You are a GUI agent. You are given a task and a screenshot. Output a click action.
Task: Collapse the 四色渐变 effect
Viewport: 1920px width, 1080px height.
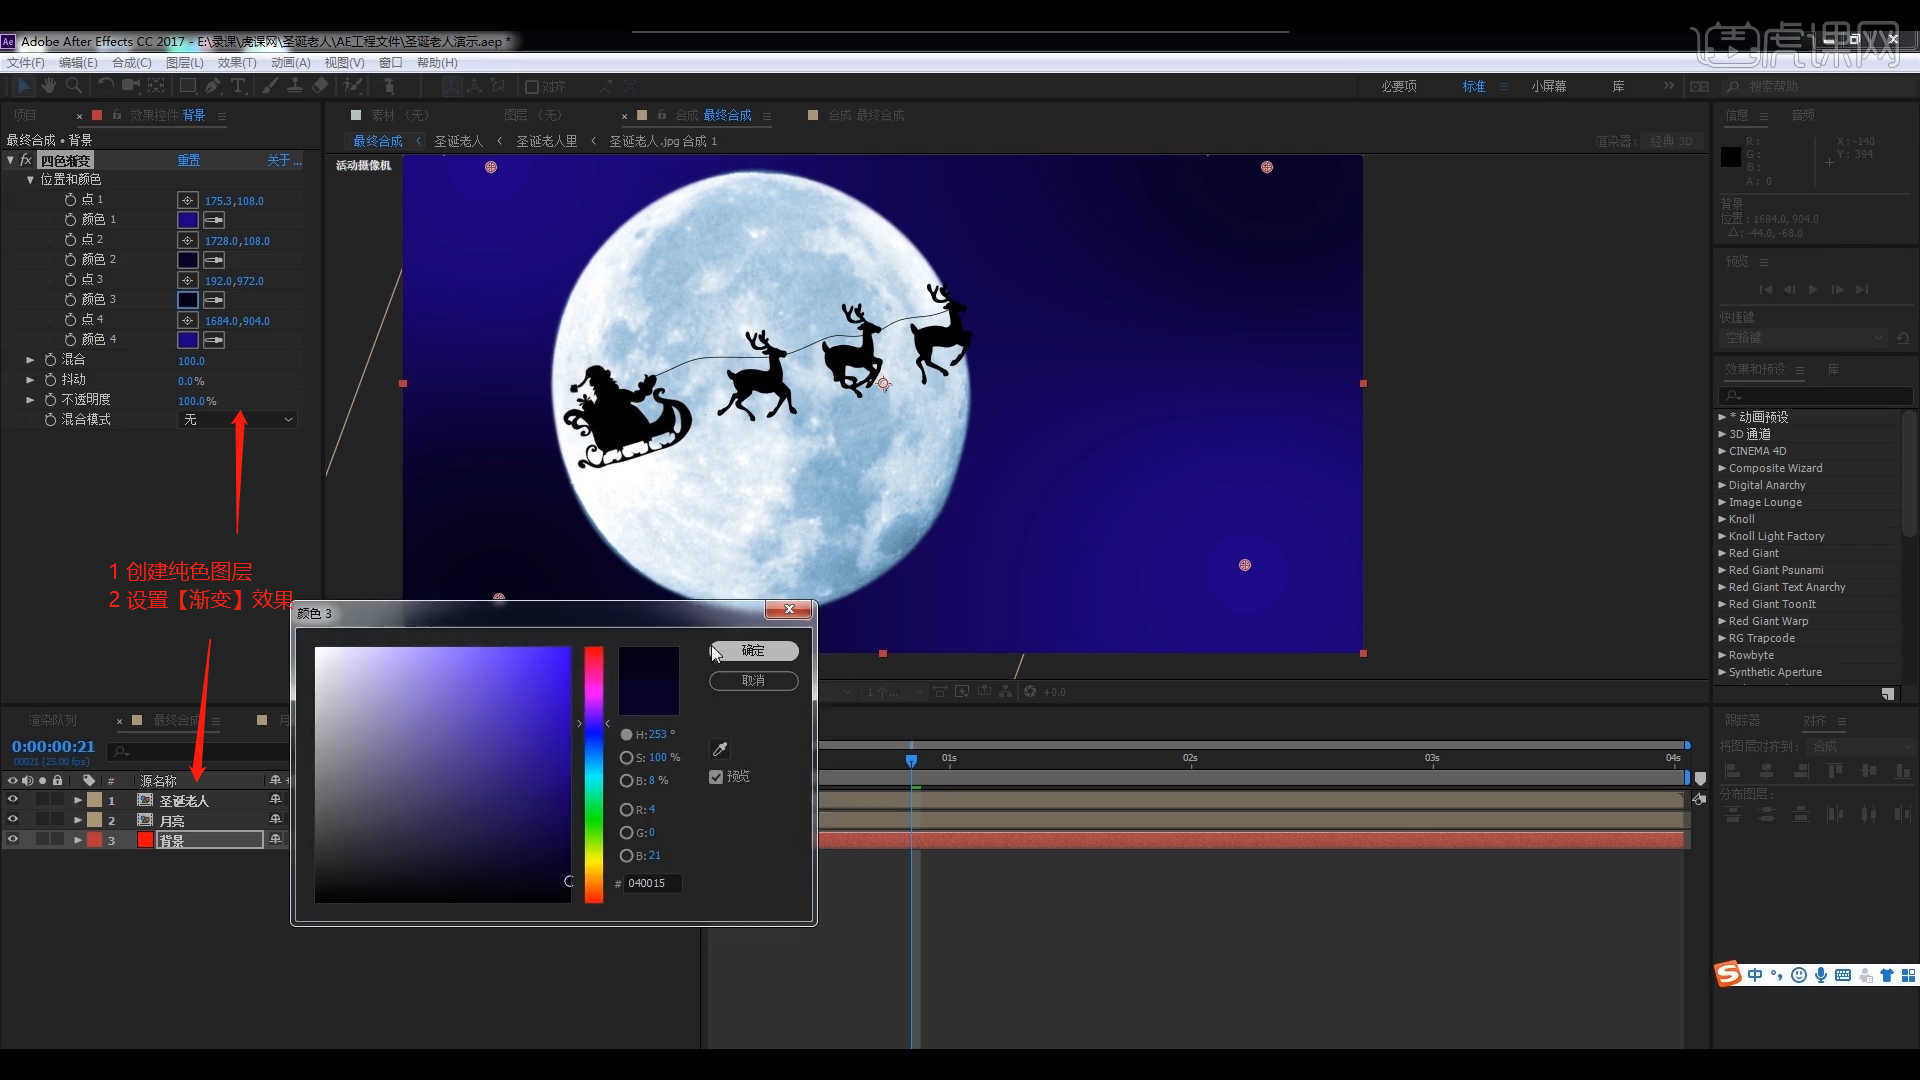[10, 160]
